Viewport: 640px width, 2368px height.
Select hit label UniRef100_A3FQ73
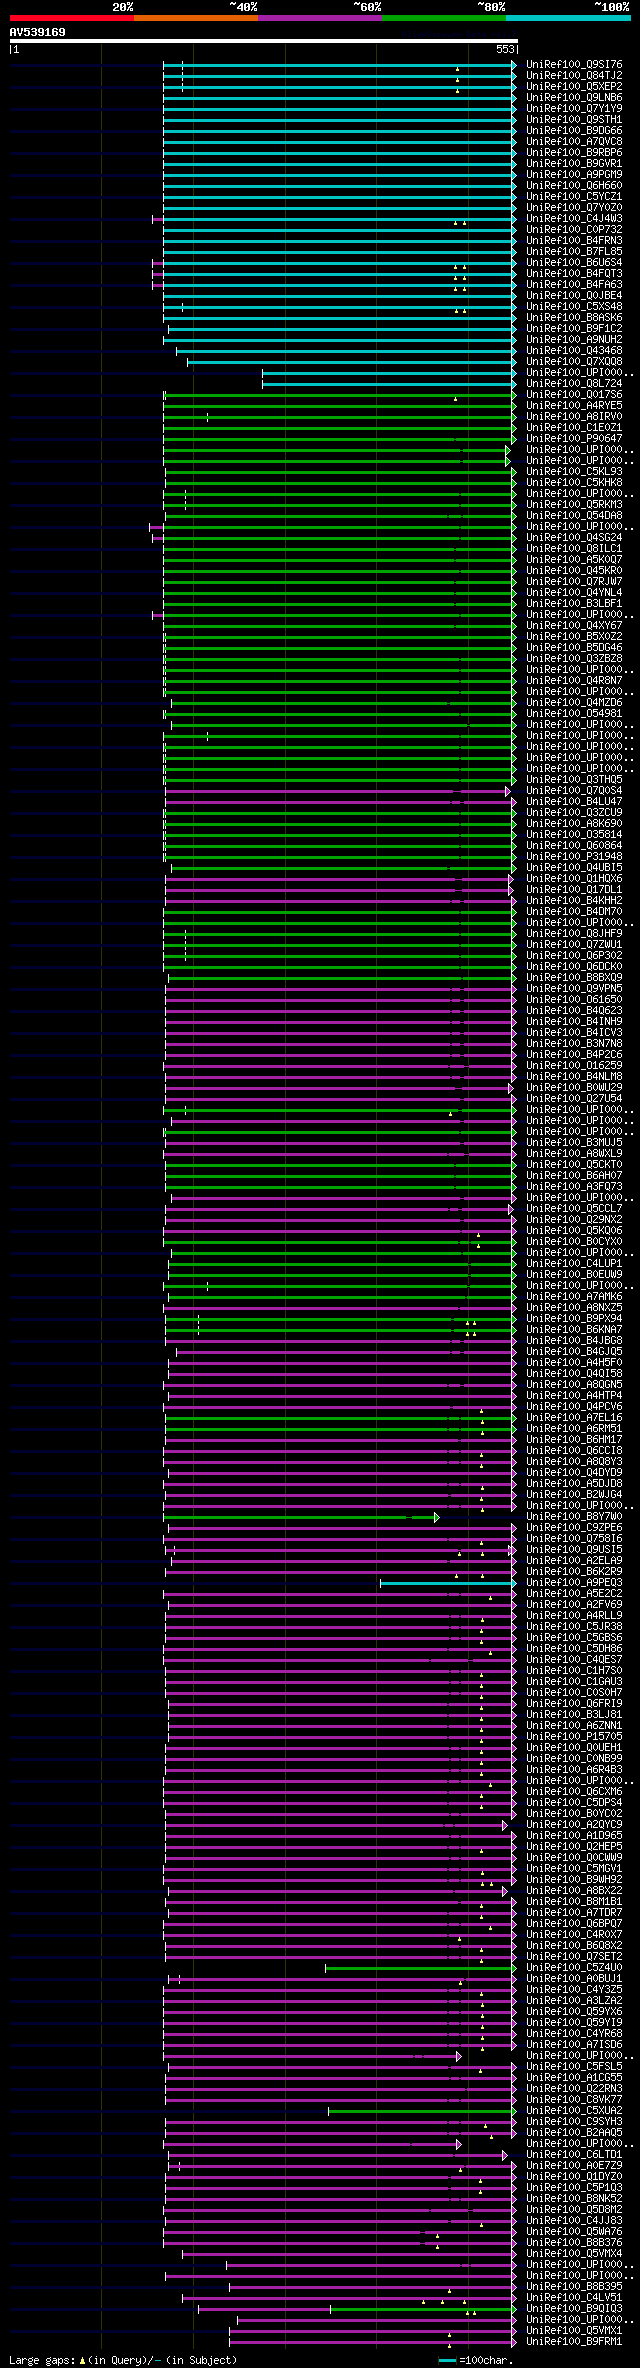(x=574, y=1186)
